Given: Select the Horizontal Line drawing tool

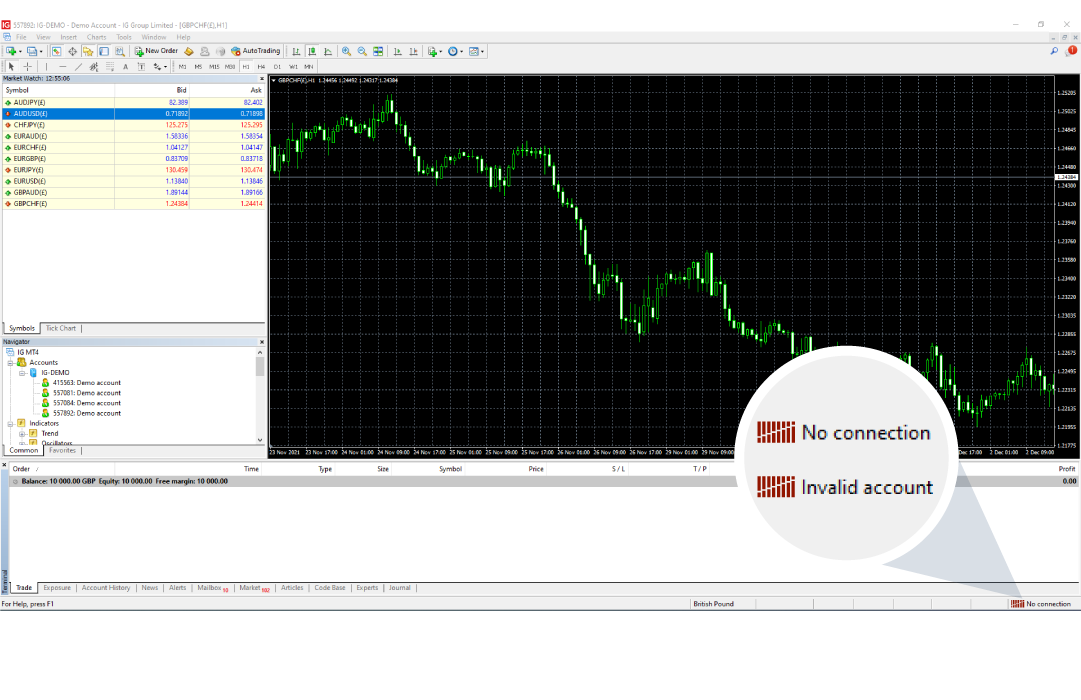Looking at the screenshot, I should [x=62, y=67].
